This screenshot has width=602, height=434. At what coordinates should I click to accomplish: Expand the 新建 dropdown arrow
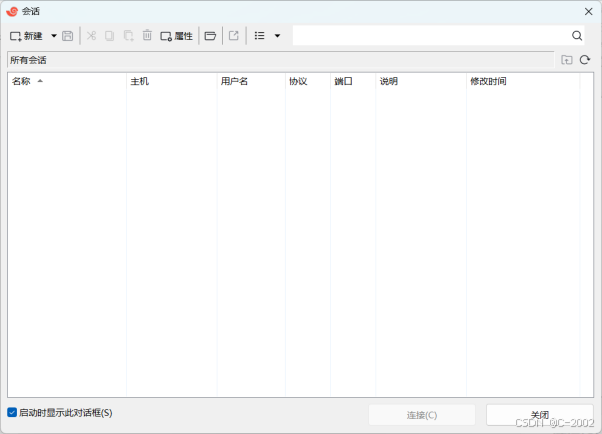tap(54, 36)
